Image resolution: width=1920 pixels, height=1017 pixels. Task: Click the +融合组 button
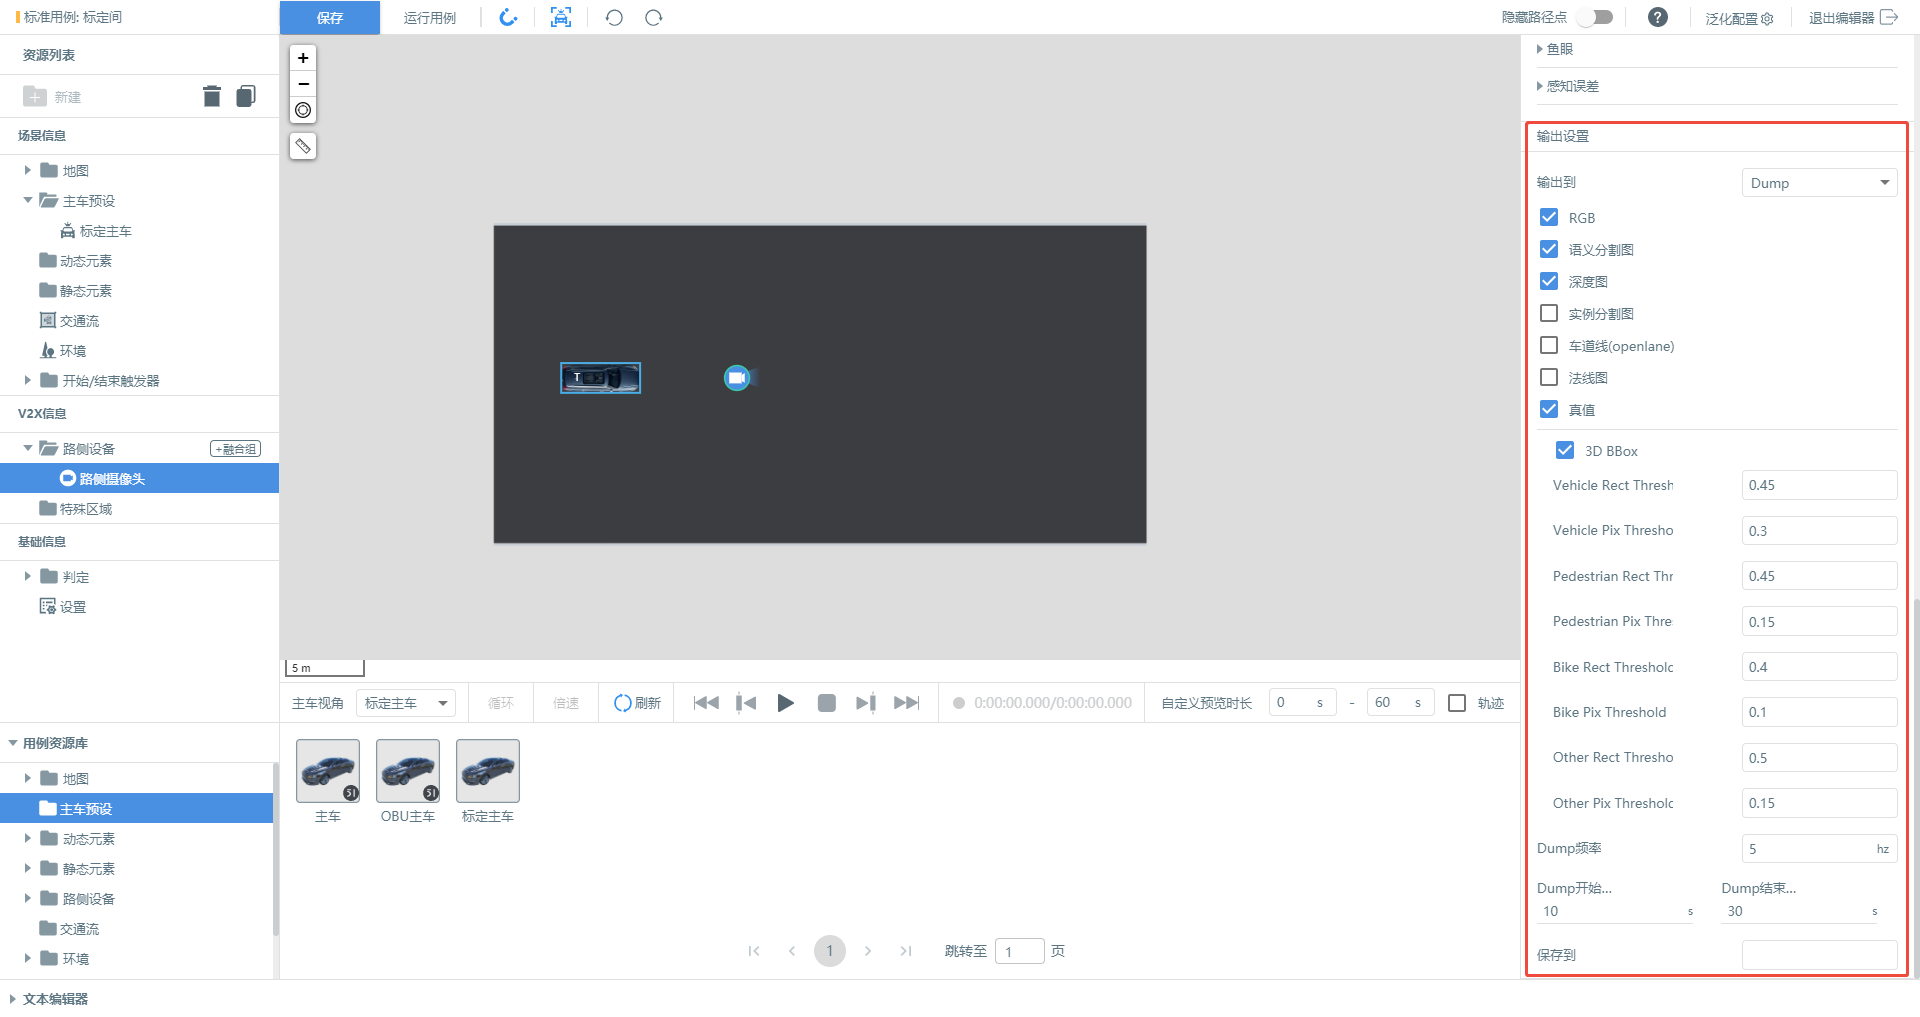[x=236, y=449]
